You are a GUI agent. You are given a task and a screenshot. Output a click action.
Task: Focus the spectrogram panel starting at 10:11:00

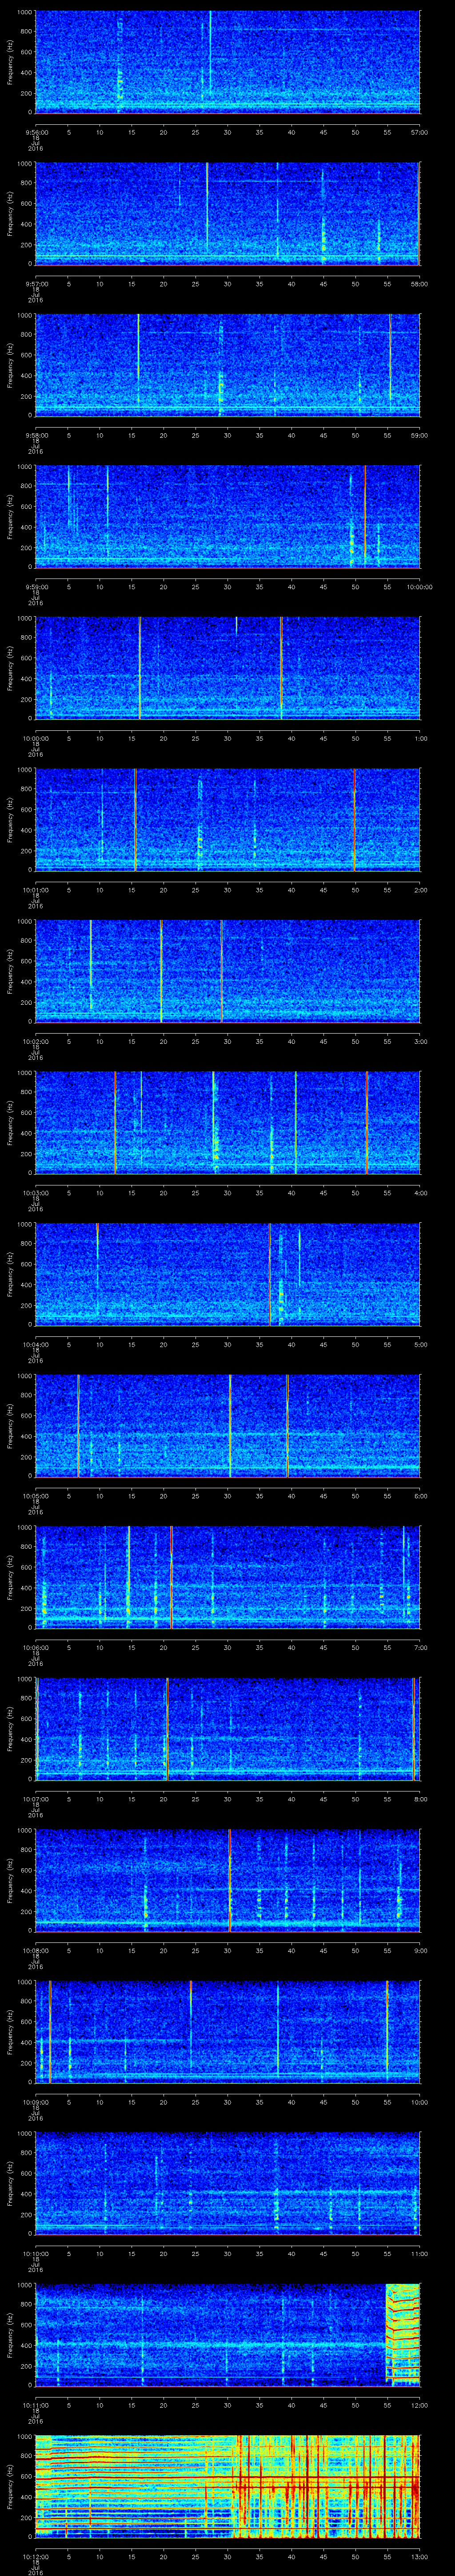tap(227, 2335)
